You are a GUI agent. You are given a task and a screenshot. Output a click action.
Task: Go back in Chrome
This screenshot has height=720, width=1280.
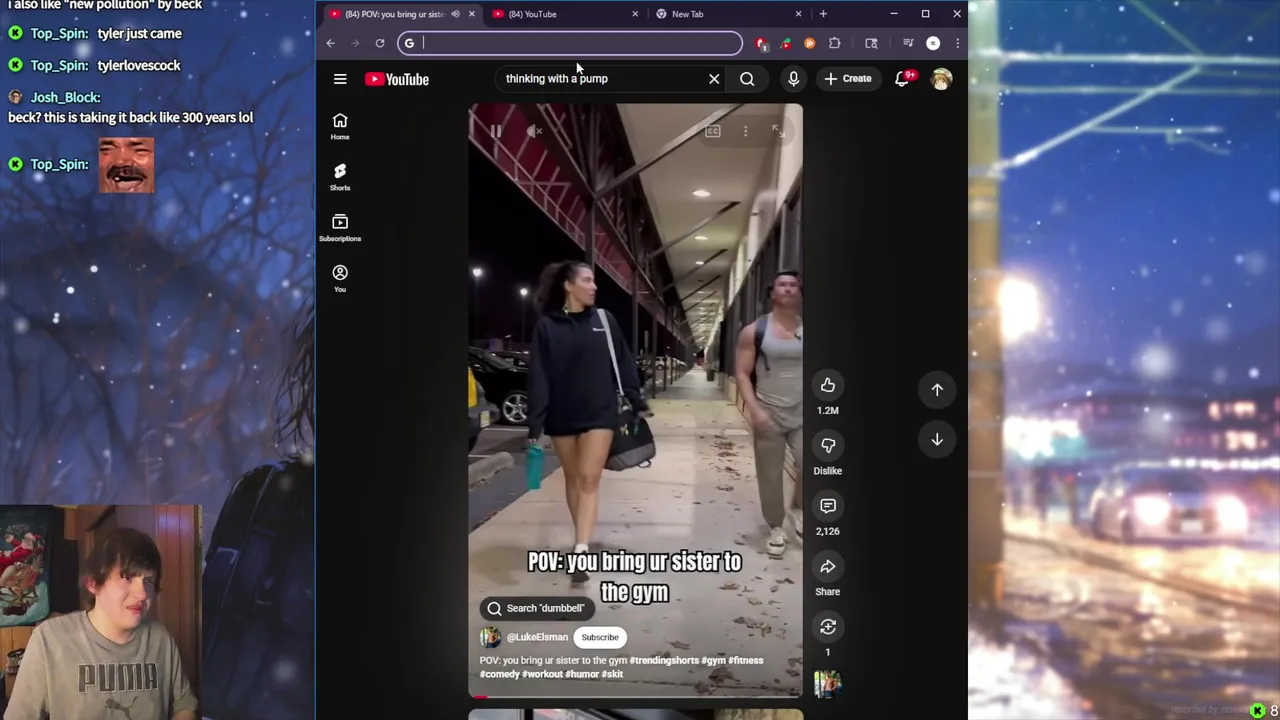[331, 43]
